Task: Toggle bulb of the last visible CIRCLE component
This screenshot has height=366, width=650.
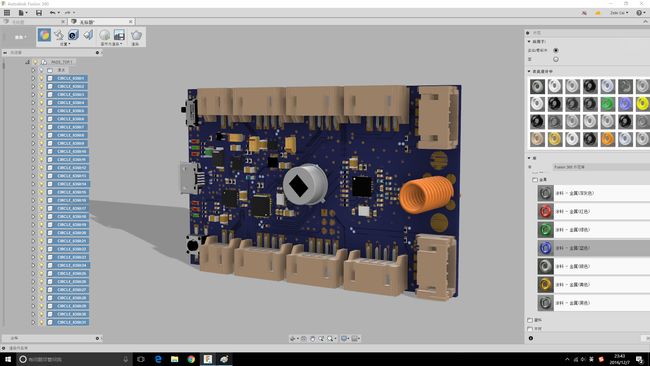Action: (41, 322)
